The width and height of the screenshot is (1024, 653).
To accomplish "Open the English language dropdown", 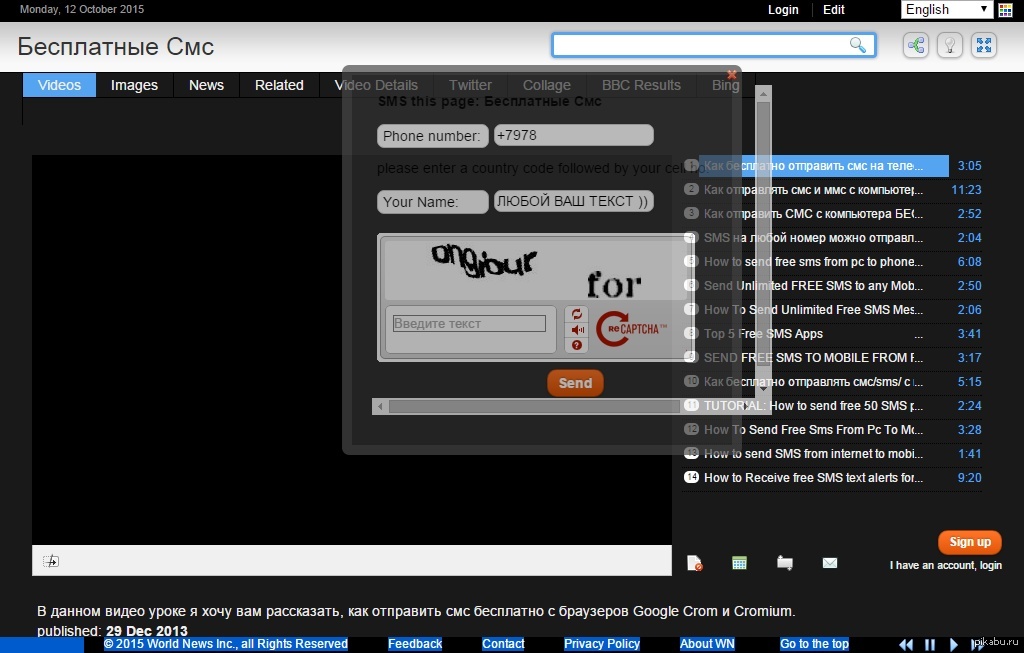I will pos(946,9).
